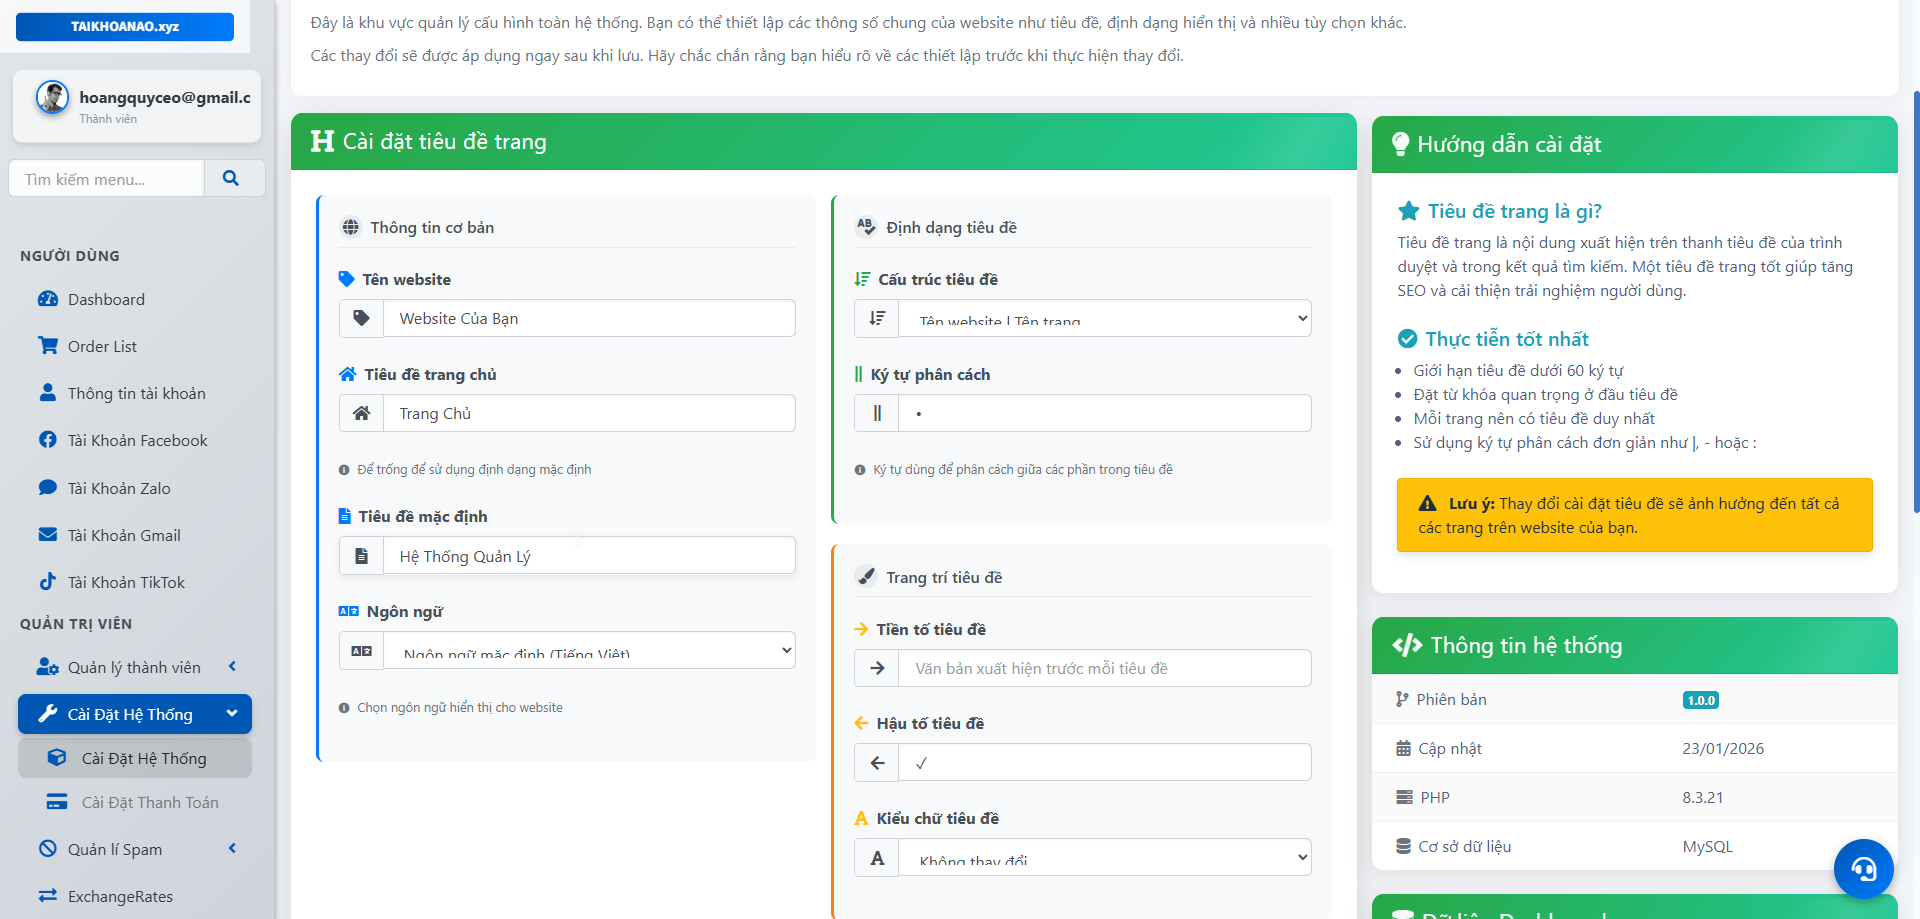Viewport: 1920px width, 919px height.
Task: Expand the Quản lí Spam submenu chevron
Action: click(x=232, y=849)
